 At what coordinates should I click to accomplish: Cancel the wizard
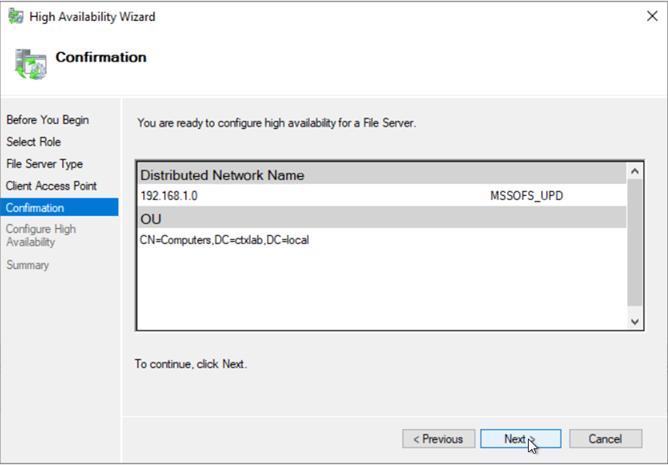pos(604,439)
